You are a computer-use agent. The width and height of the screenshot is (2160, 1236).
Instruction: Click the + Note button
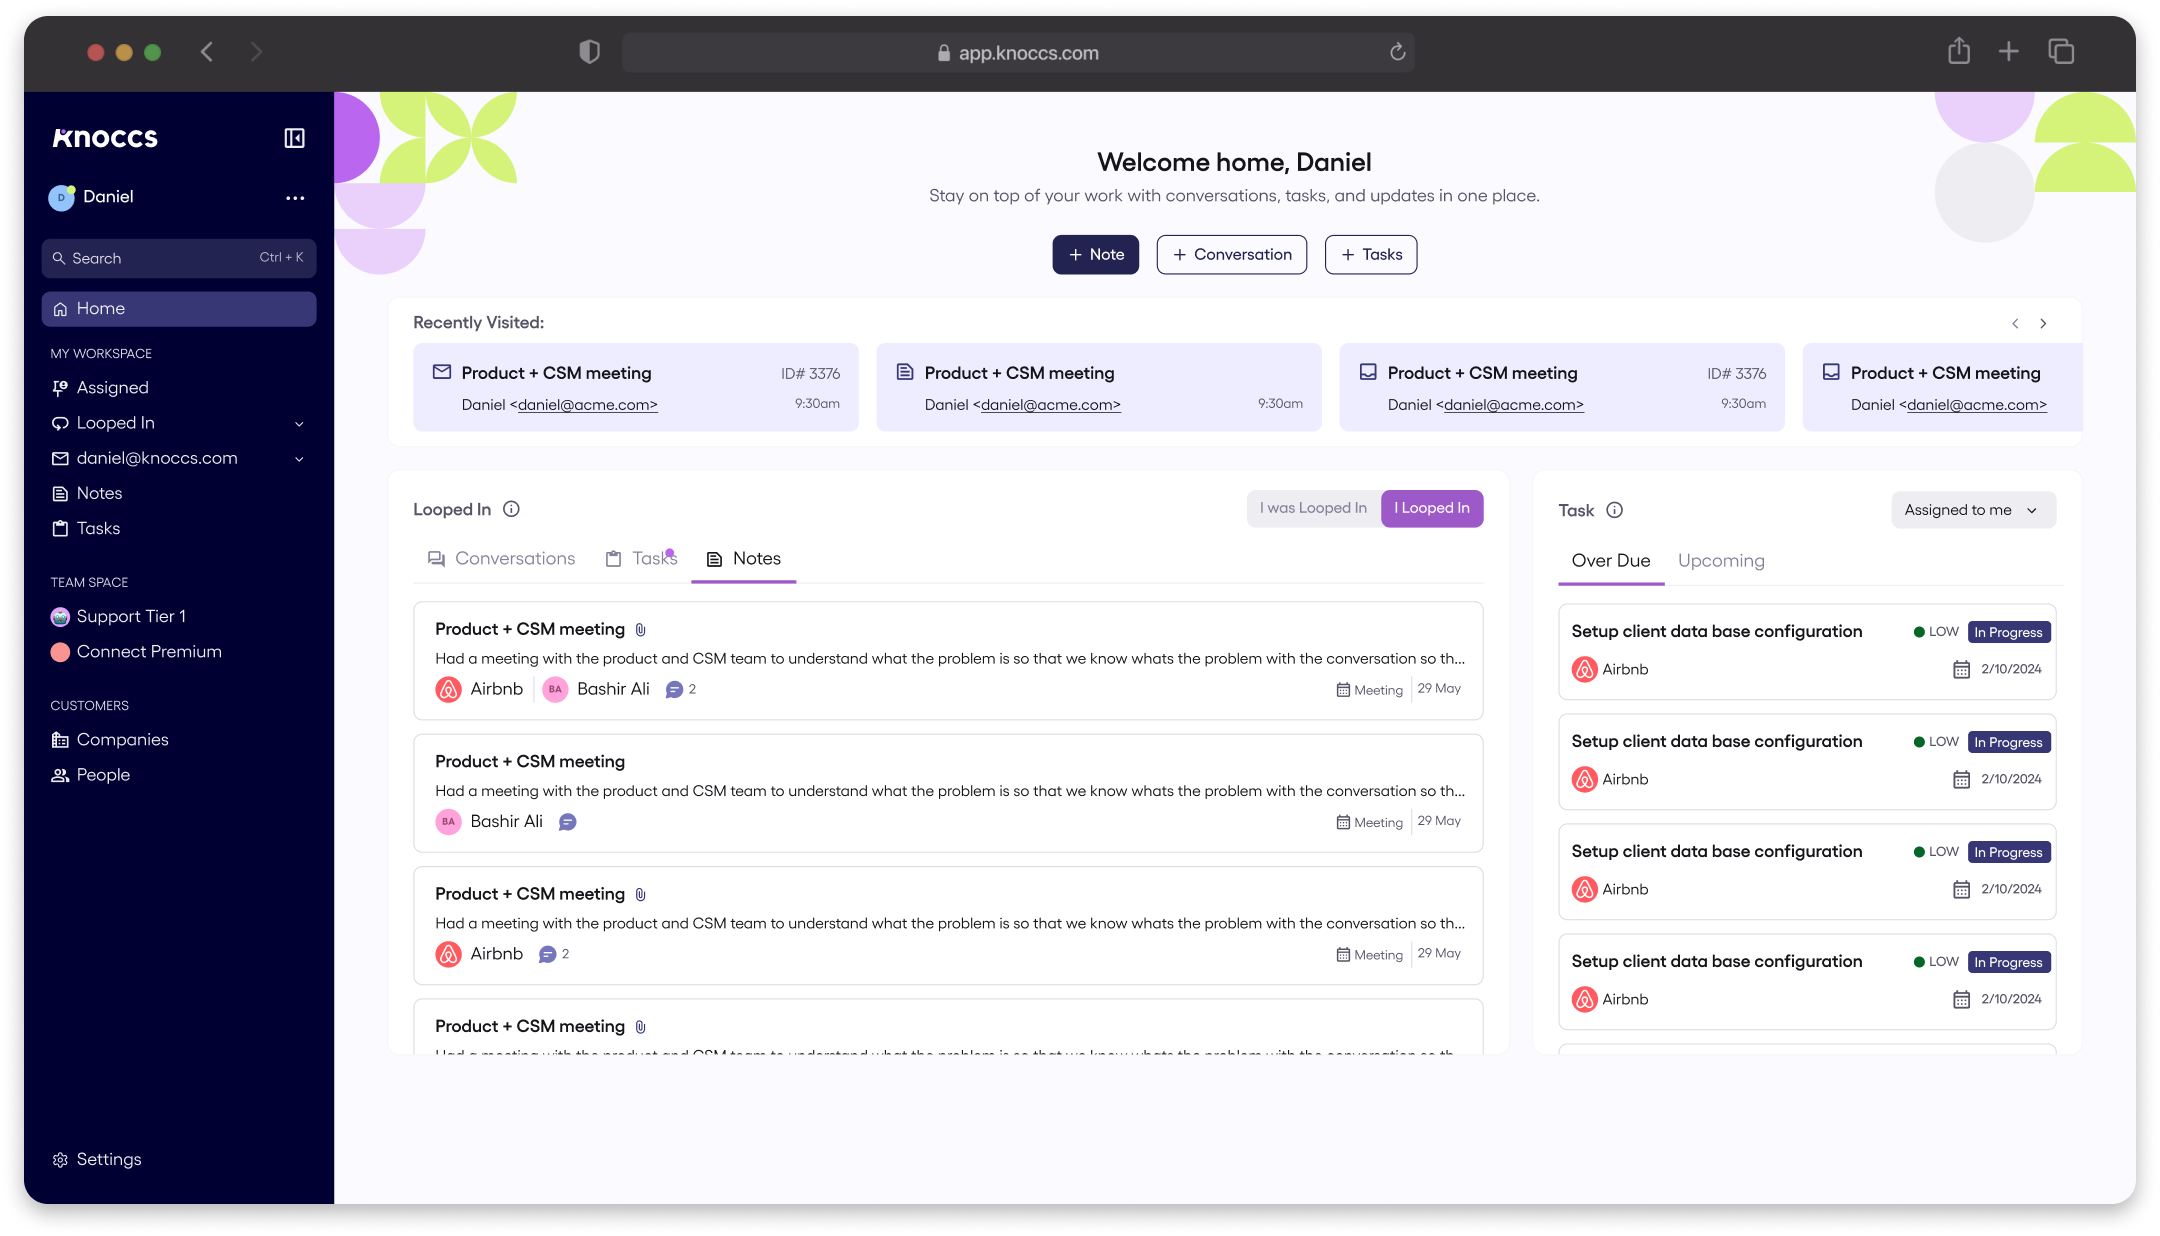click(1095, 255)
